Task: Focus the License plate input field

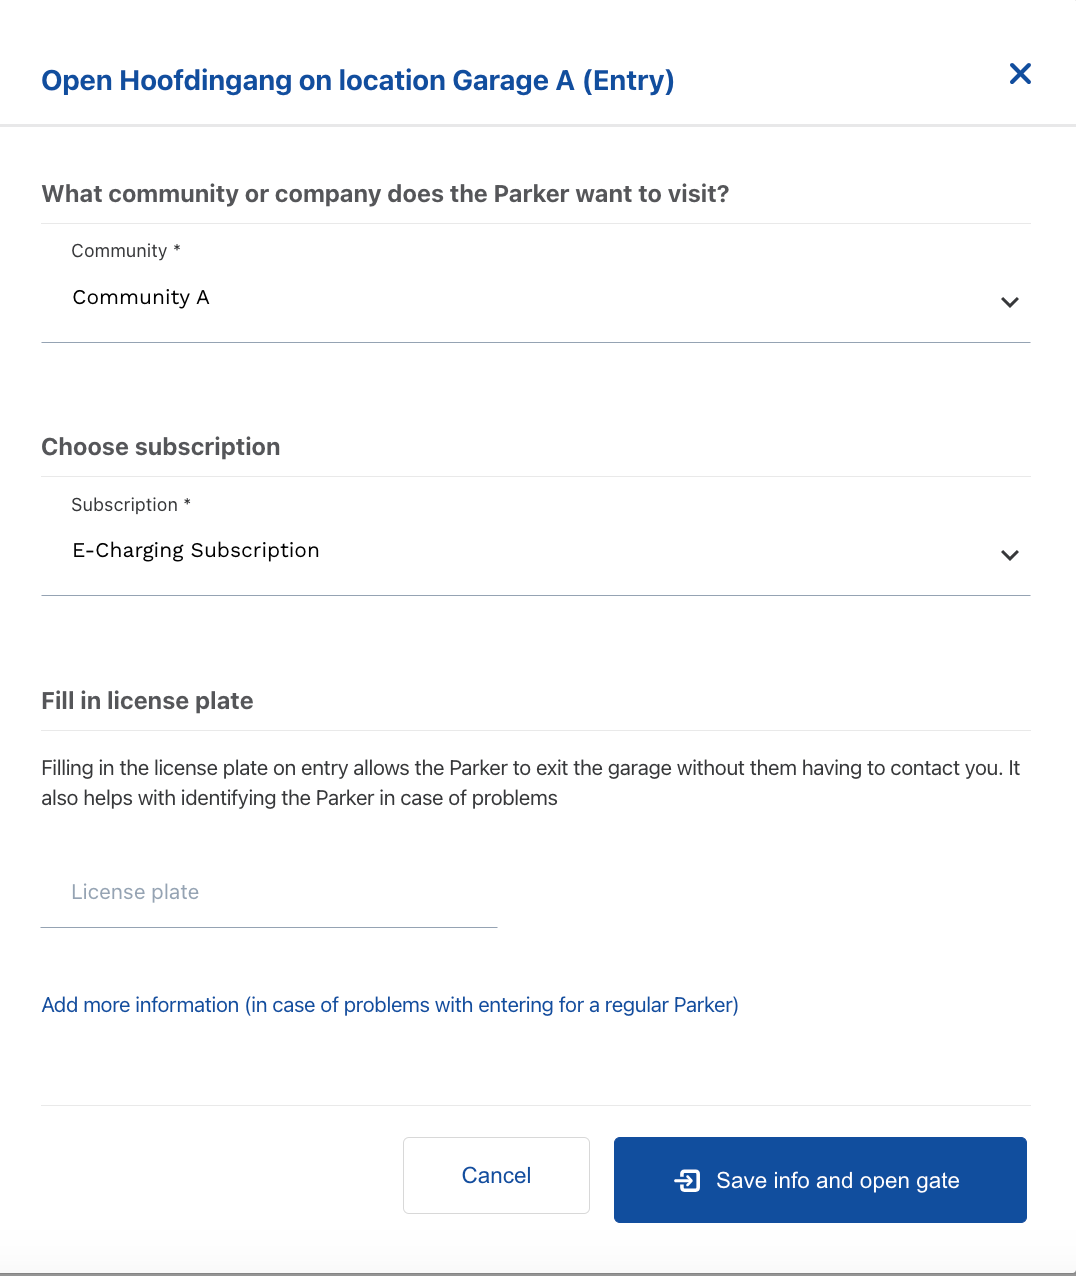Action: click(268, 893)
